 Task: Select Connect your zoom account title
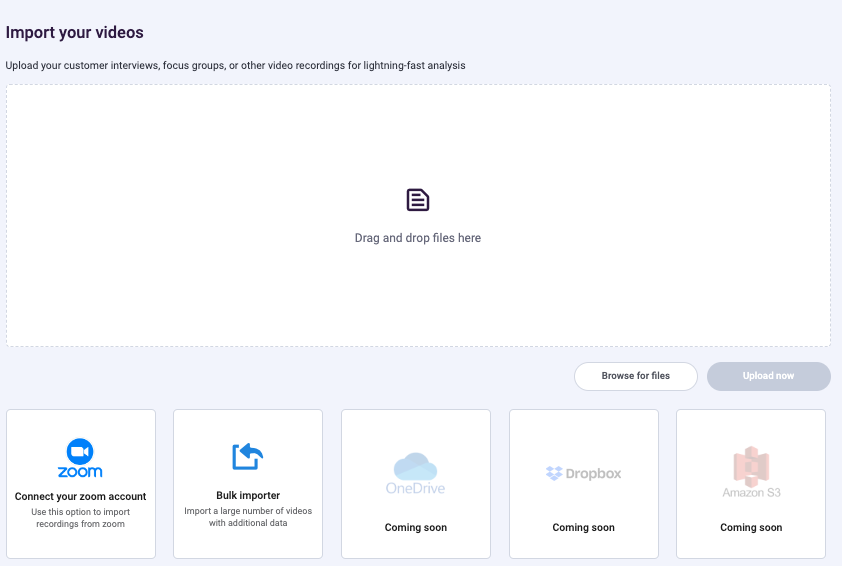[x=81, y=496]
